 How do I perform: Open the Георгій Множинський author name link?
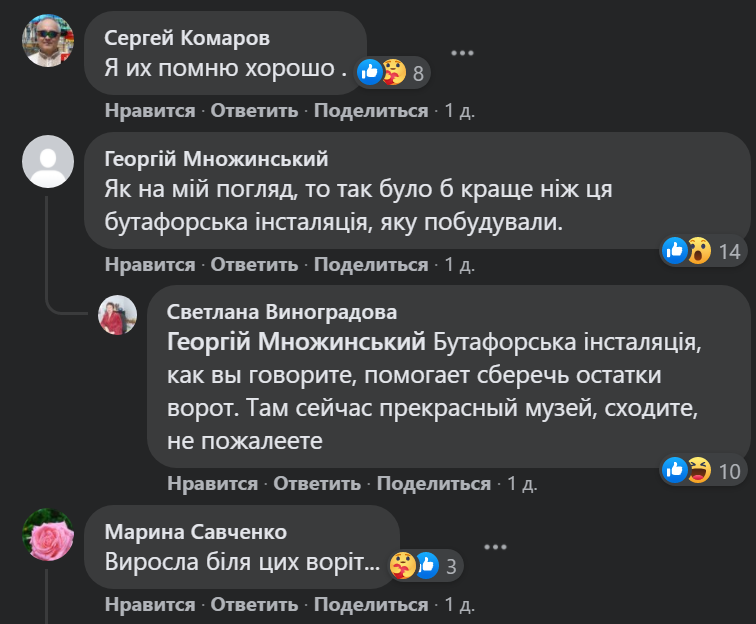point(216,160)
